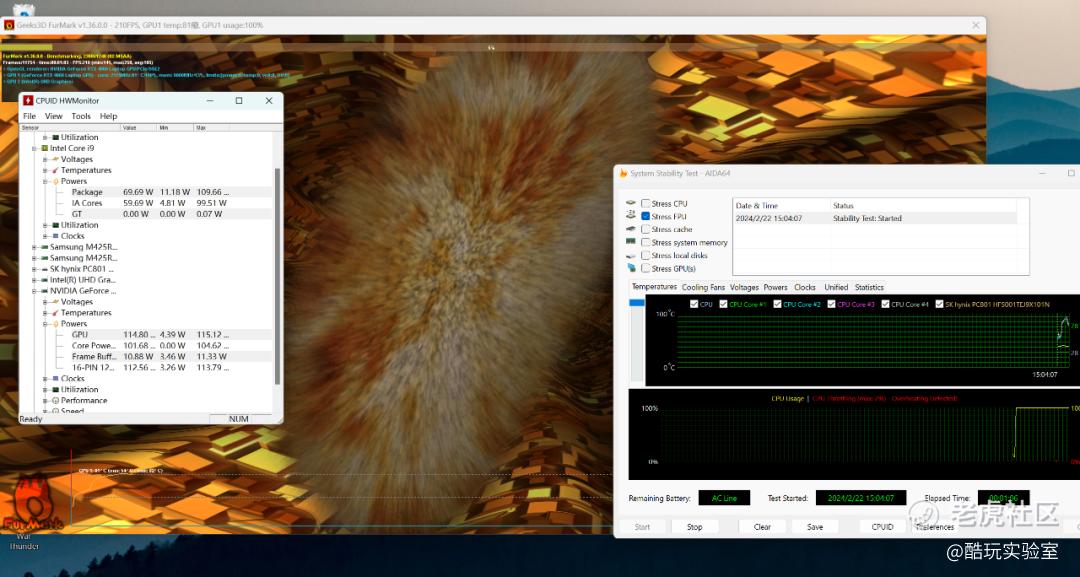This screenshot has width=1080, height=577.
Task: Collapse the NVIDIA GeForce Powers node
Action: 45,324
